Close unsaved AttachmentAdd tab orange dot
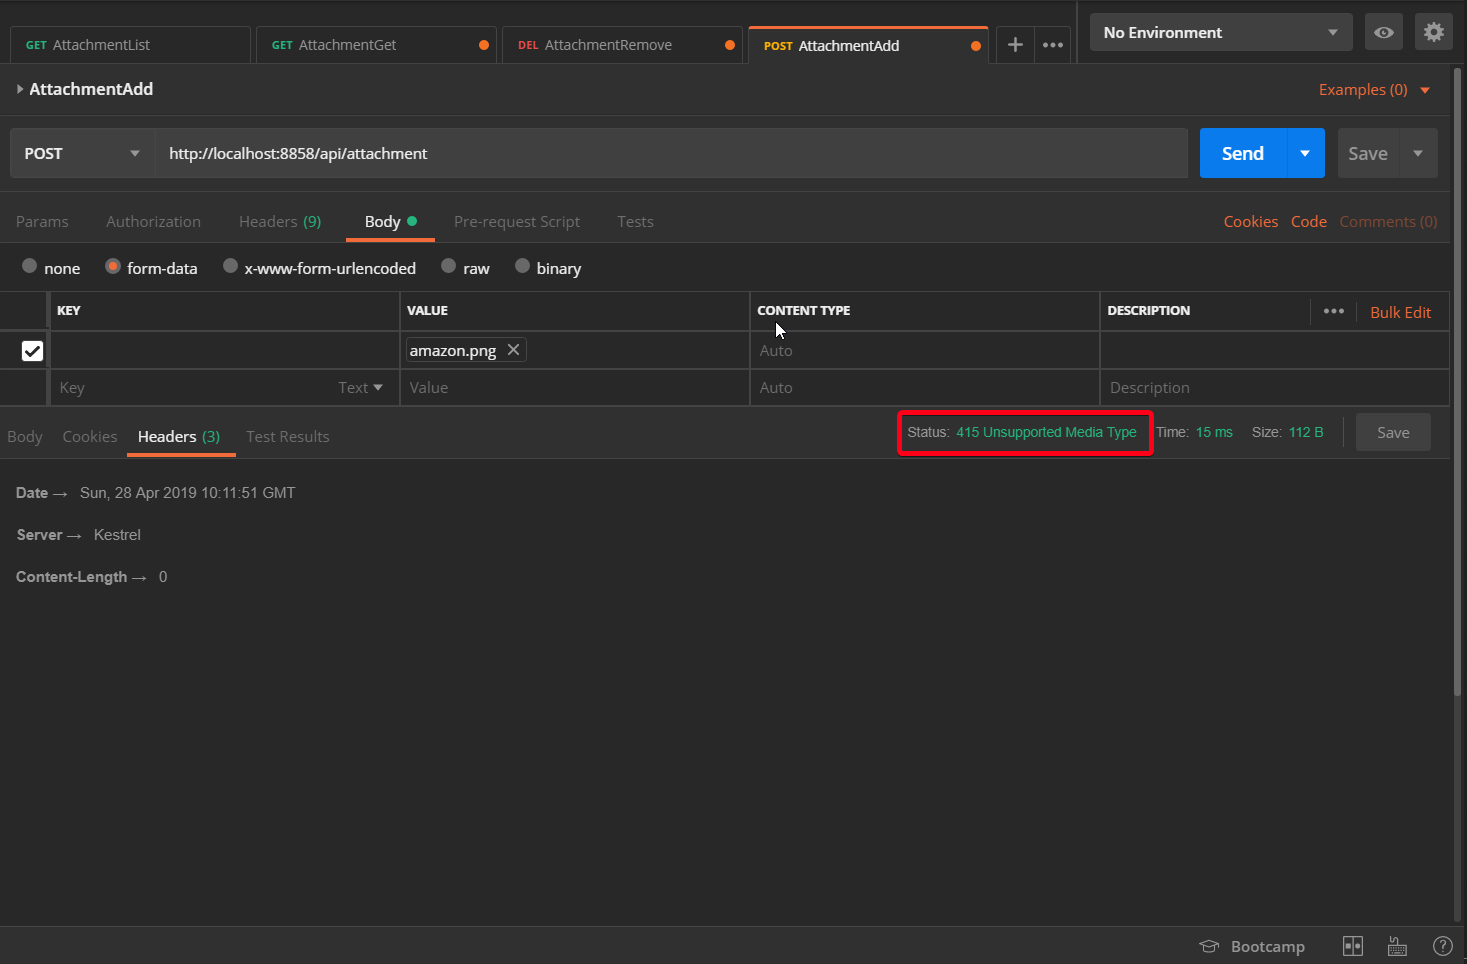This screenshot has width=1467, height=964. point(976,46)
